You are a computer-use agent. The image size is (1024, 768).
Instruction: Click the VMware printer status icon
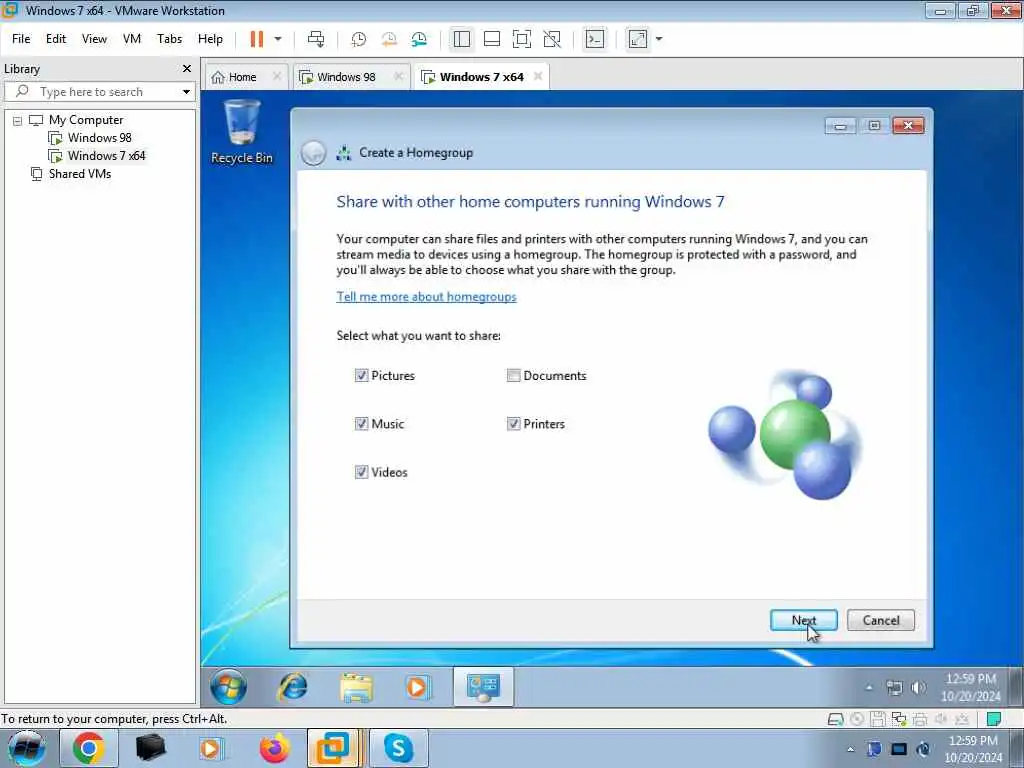click(x=920, y=720)
